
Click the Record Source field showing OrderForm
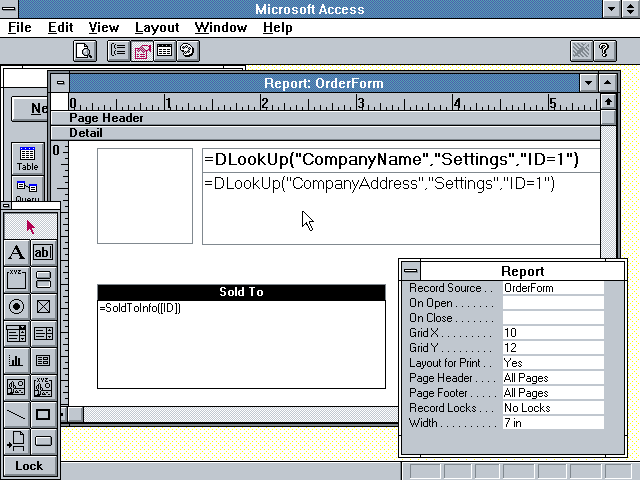click(x=553, y=288)
